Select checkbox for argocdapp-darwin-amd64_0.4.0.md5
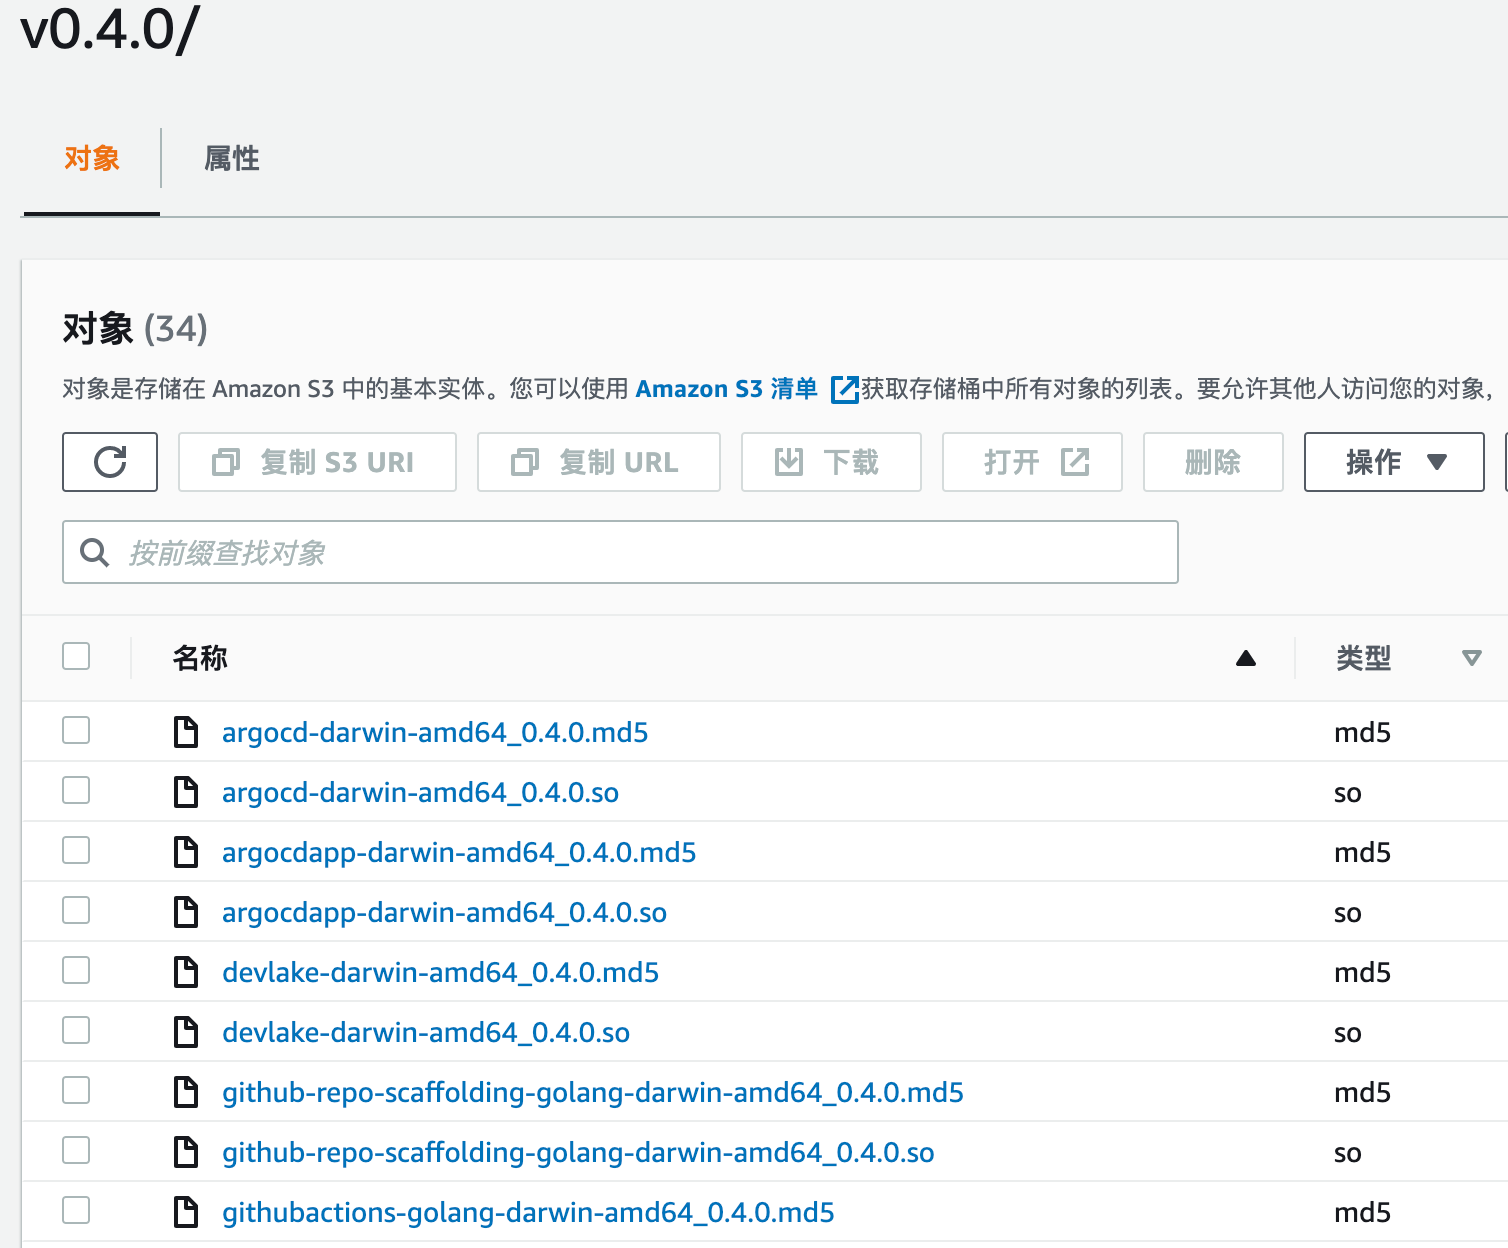This screenshot has height=1248, width=1508. pyautogui.click(x=76, y=850)
